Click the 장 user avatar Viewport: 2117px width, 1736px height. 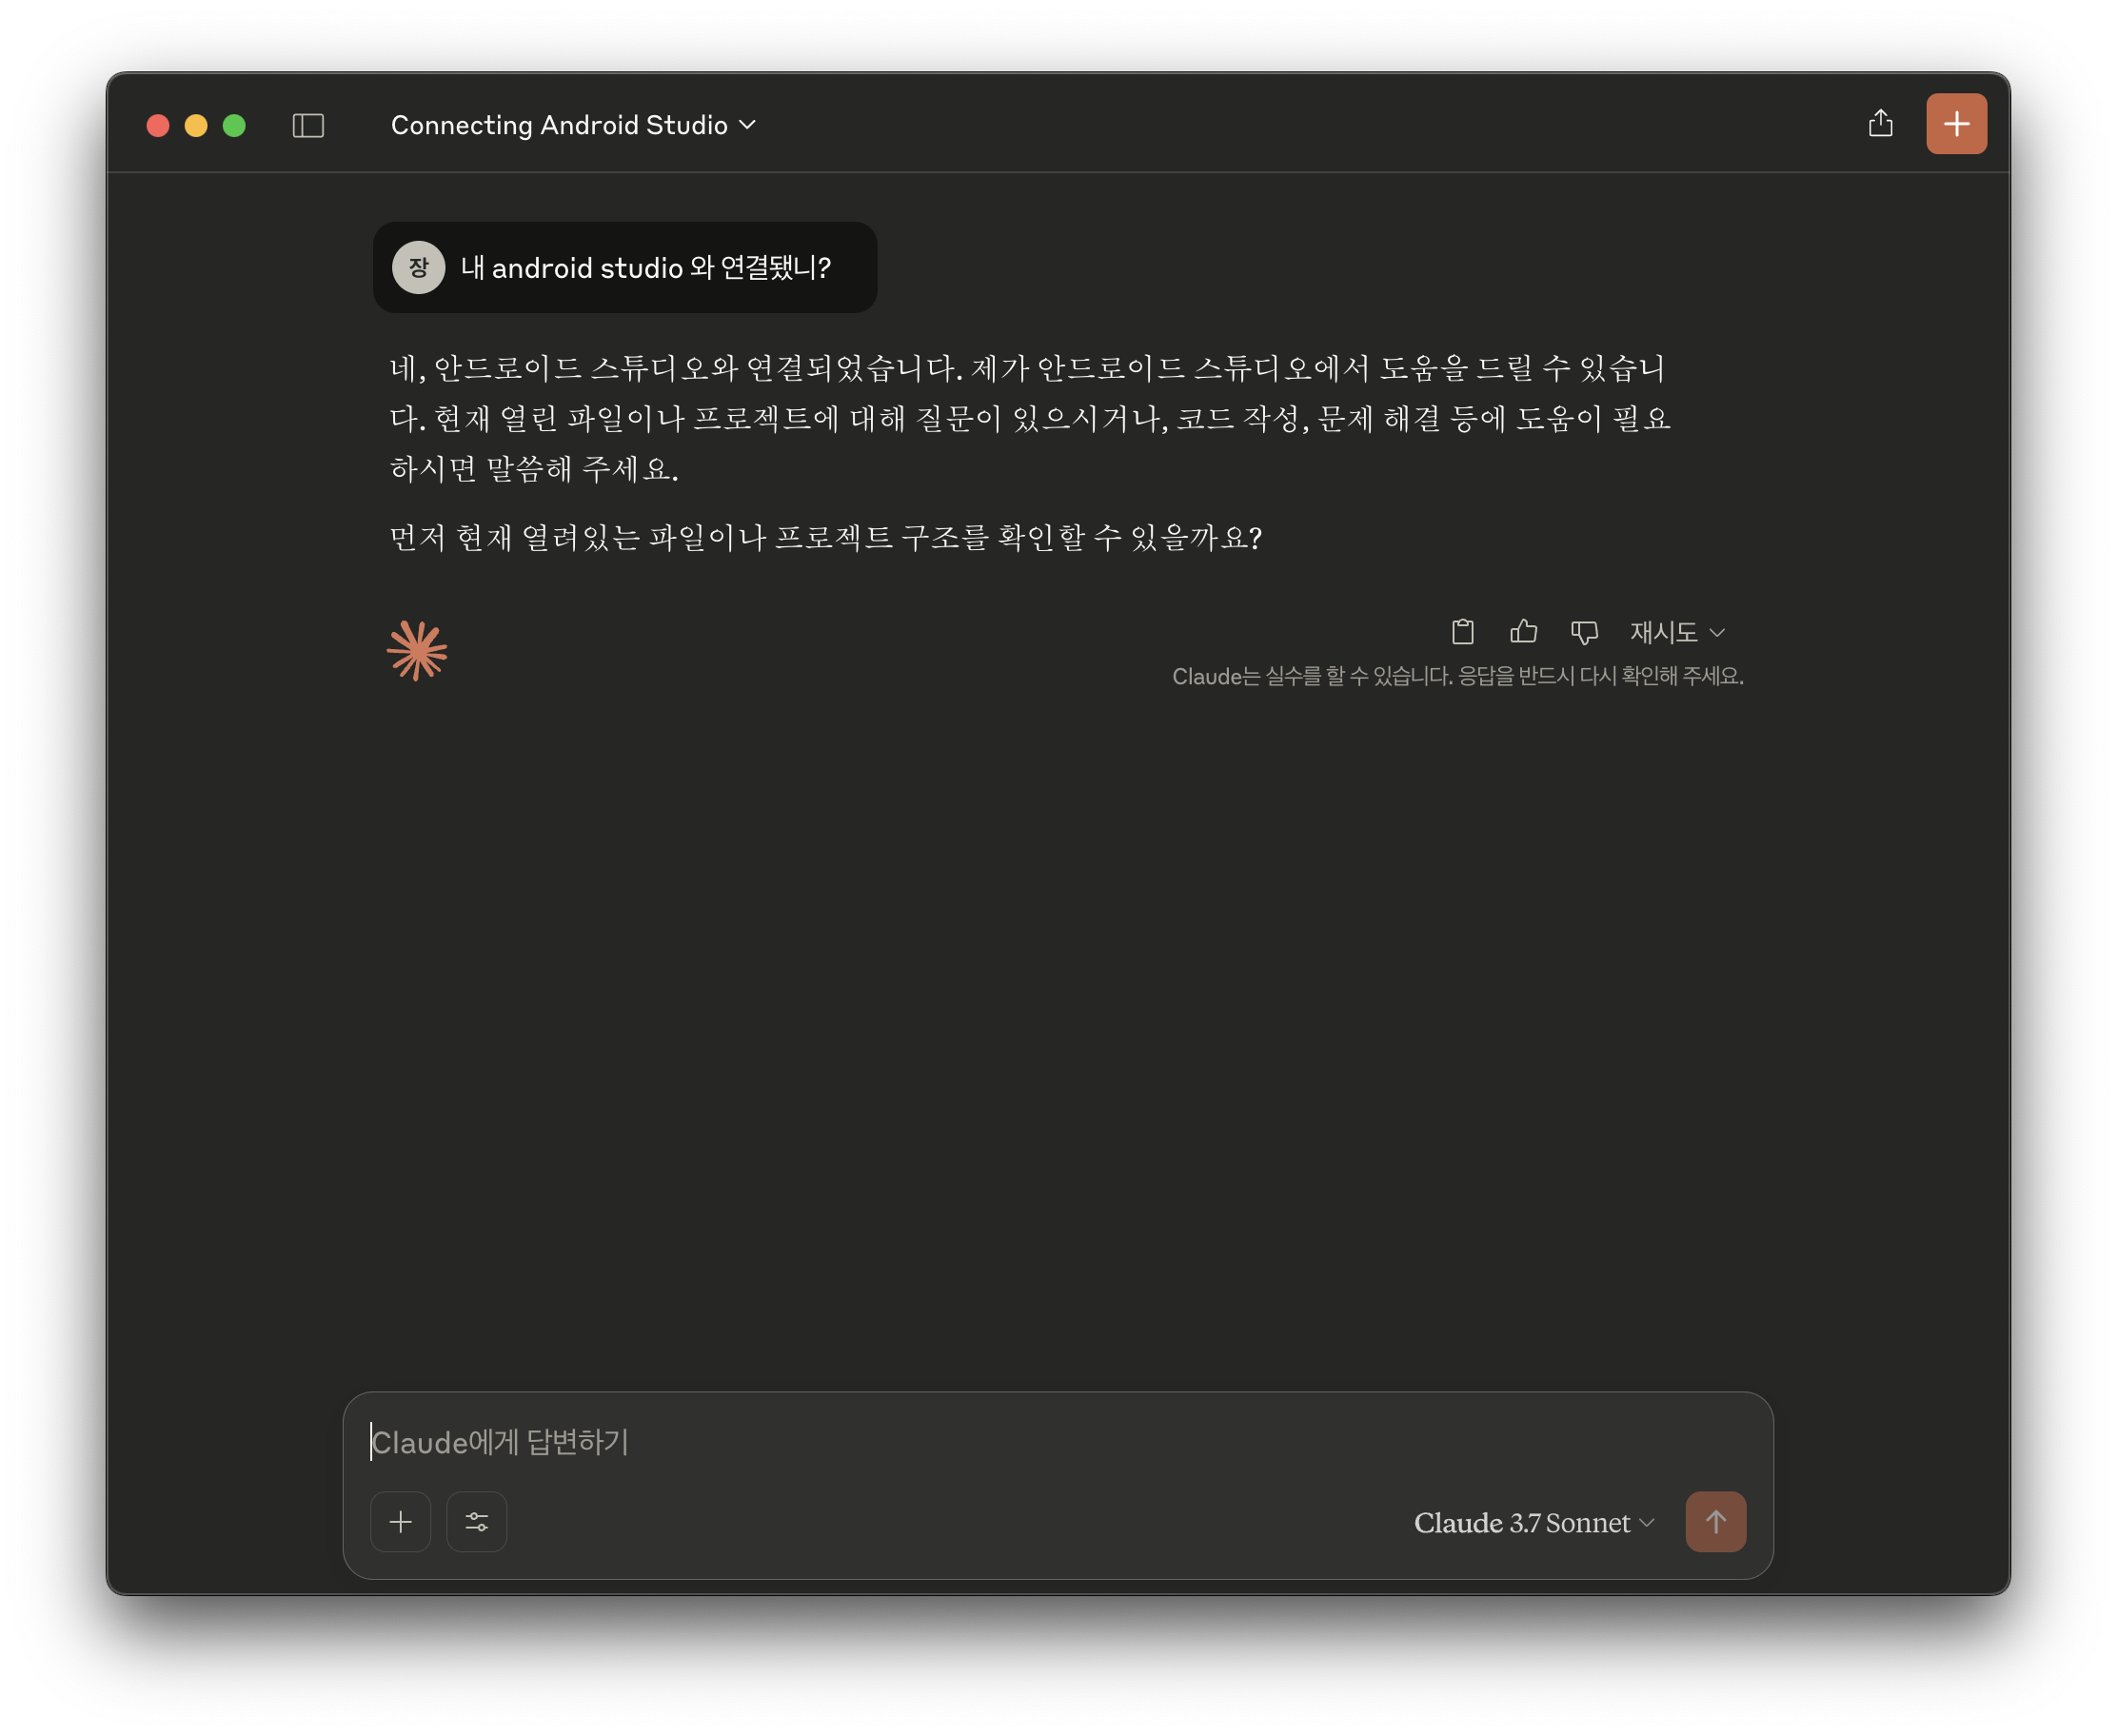pos(418,267)
